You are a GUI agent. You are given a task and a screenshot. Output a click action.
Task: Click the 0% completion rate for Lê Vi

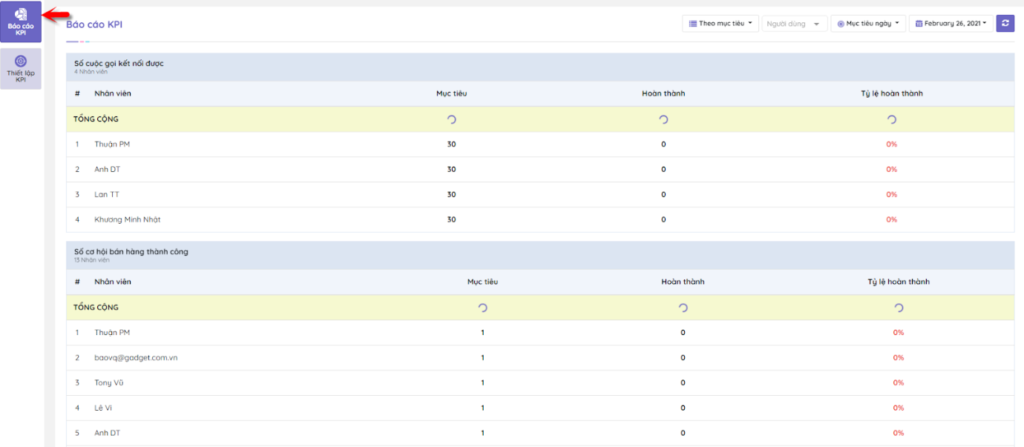899,408
